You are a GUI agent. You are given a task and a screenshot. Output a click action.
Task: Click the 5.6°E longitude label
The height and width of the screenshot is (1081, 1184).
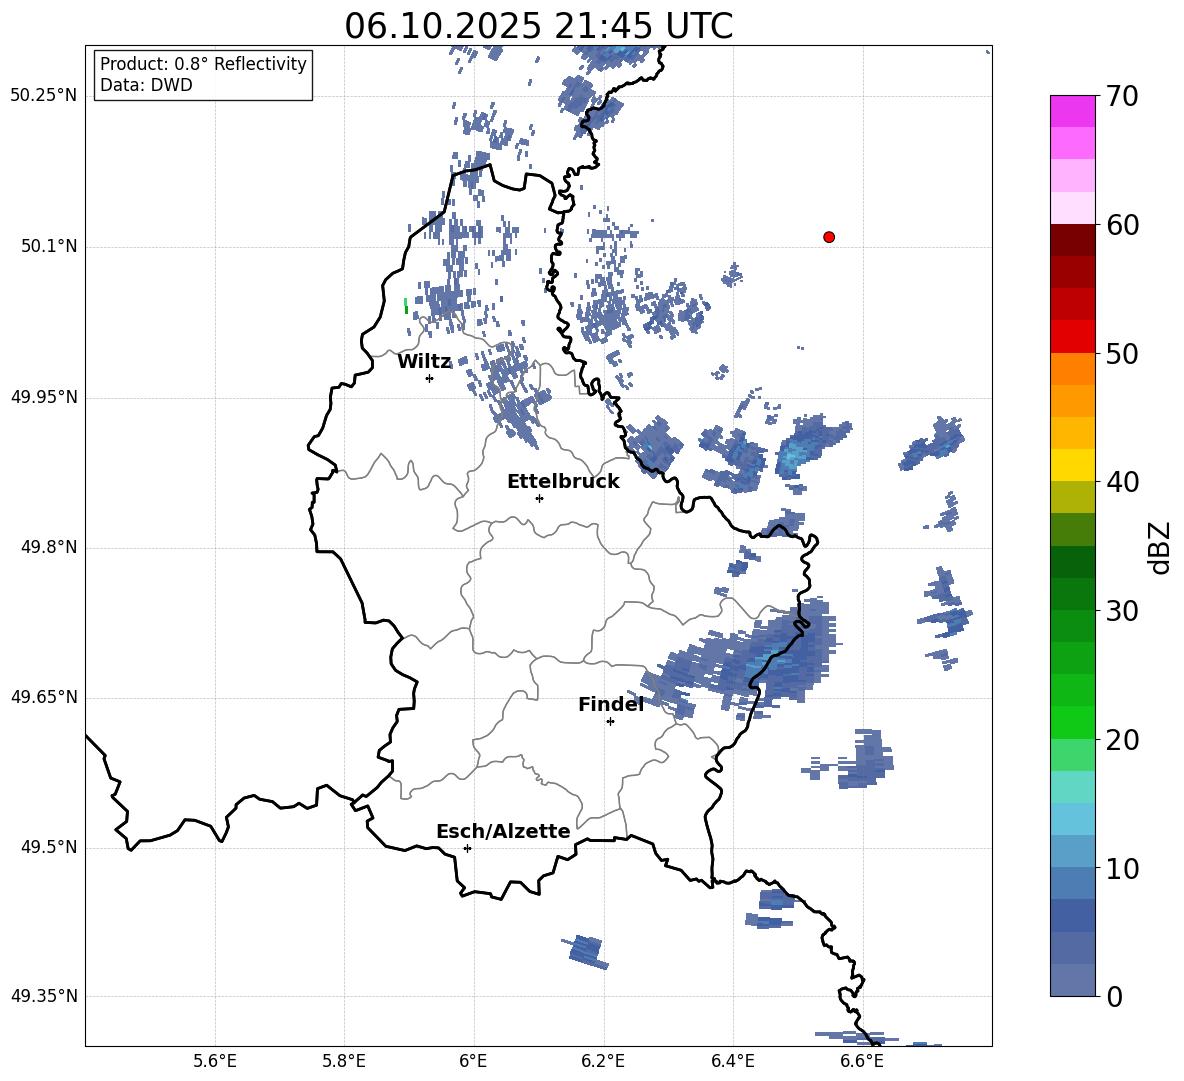click(x=215, y=1062)
